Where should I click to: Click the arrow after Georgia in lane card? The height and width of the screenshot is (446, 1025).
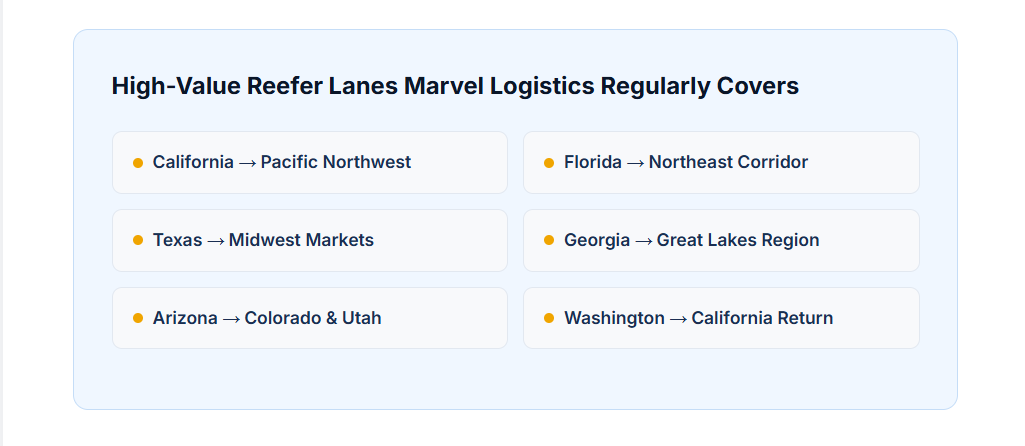coord(643,240)
